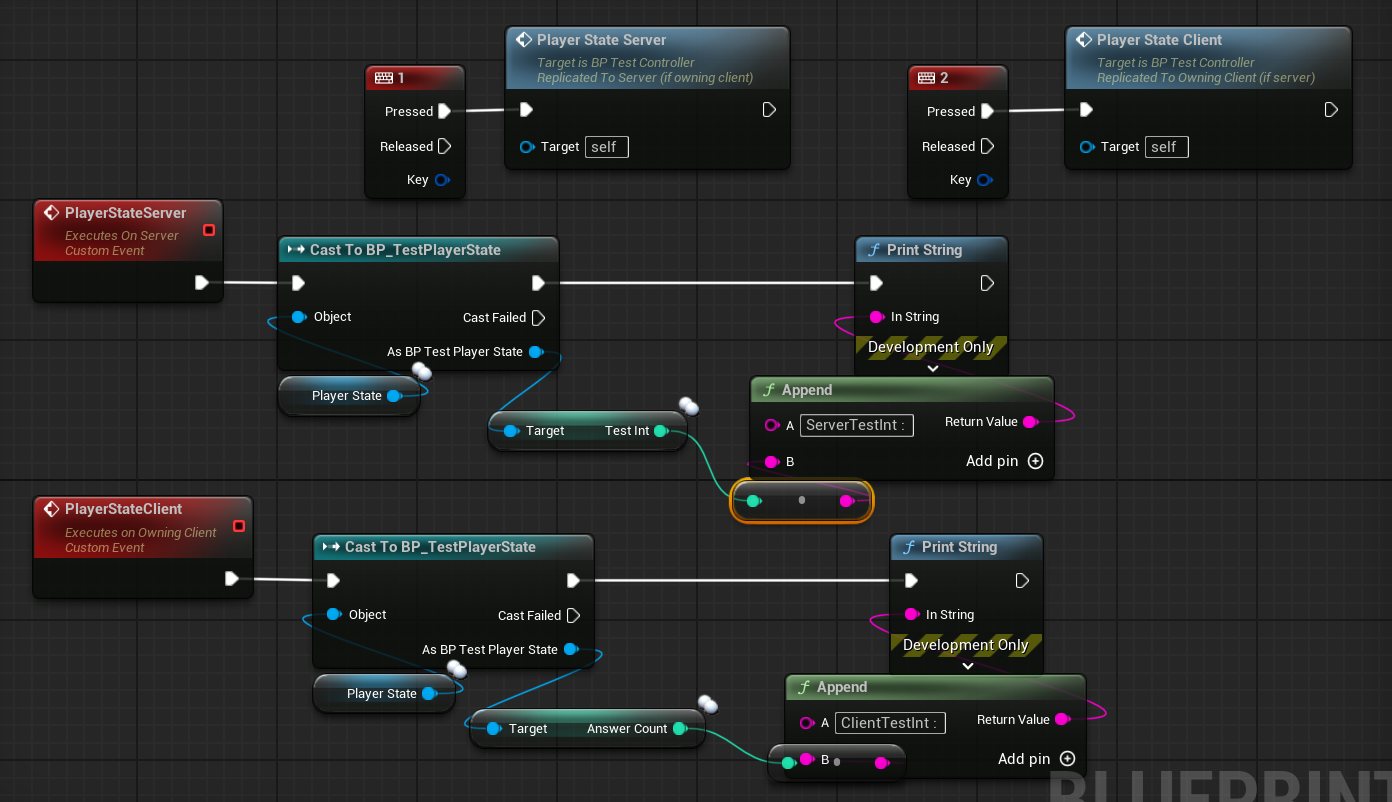Click the B pin on upper Append node
The height and width of the screenshot is (802, 1392).
point(772,462)
